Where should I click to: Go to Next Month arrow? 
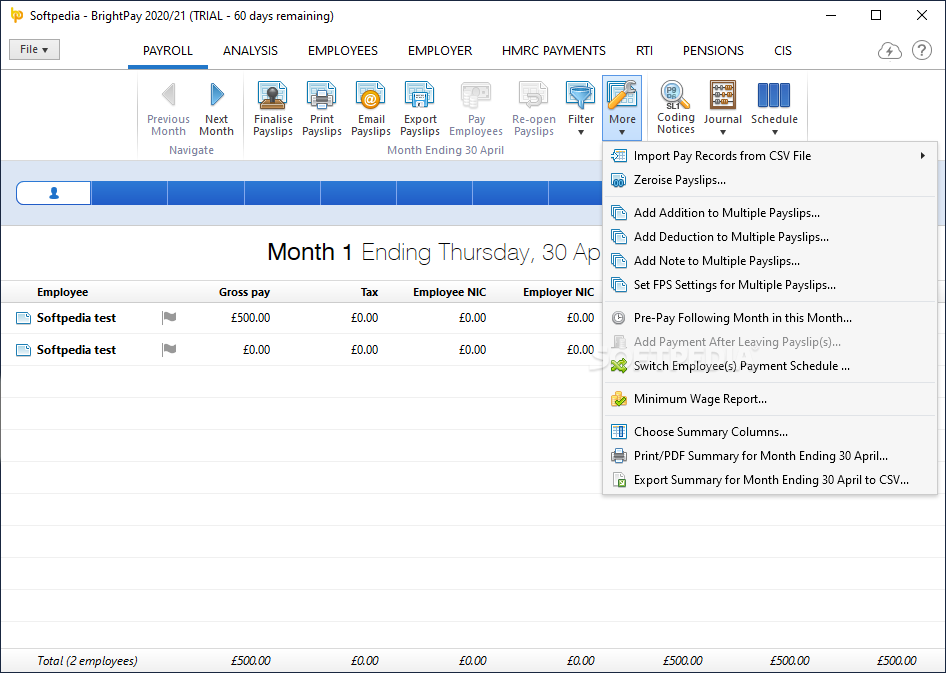tap(217, 95)
